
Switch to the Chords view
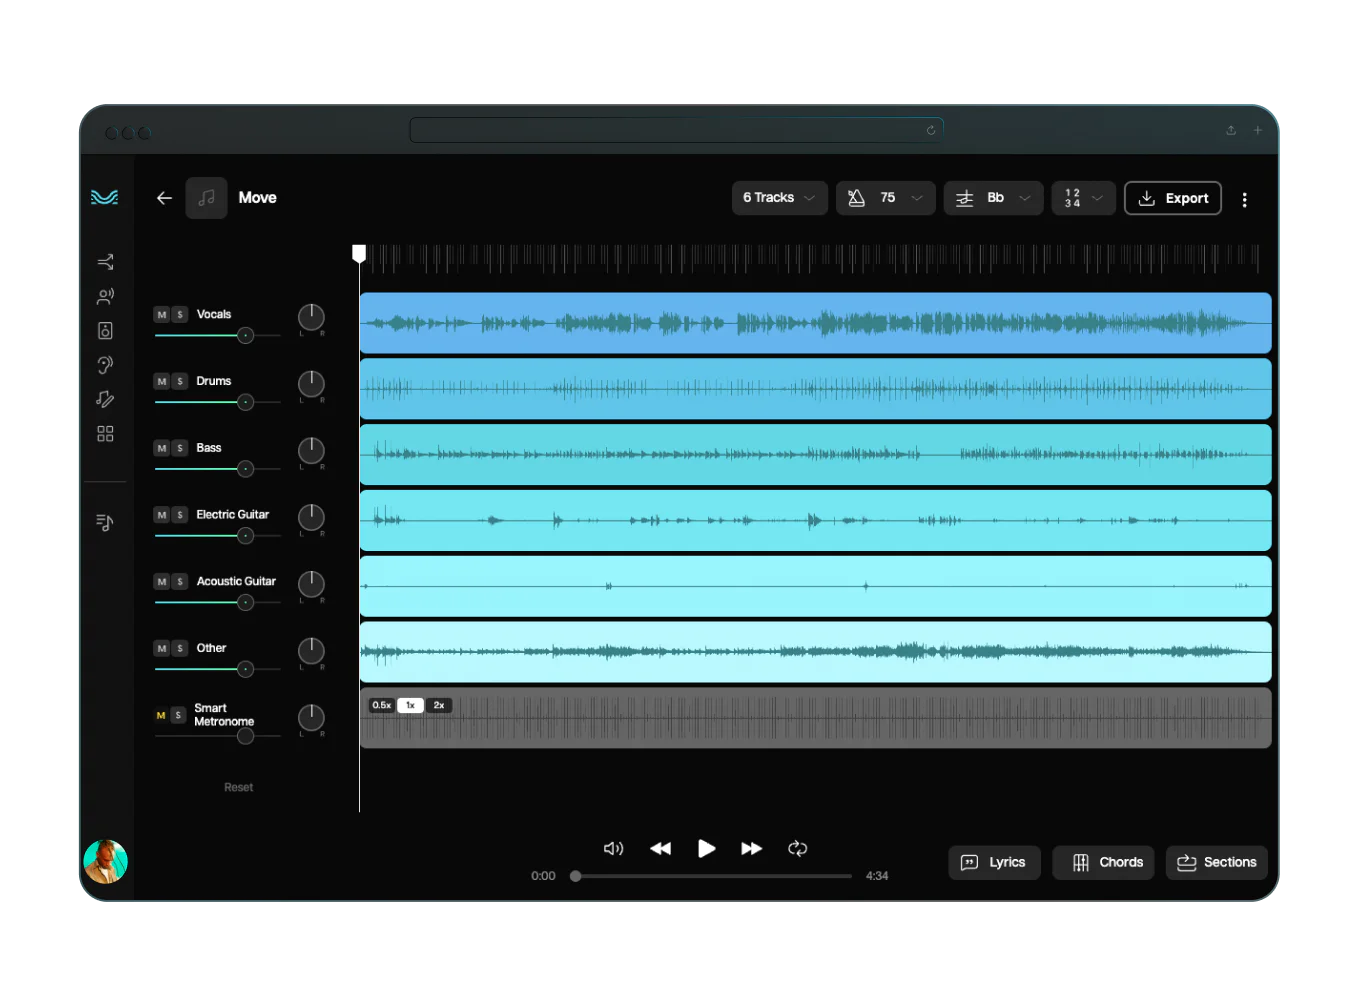tap(1103, 862)
